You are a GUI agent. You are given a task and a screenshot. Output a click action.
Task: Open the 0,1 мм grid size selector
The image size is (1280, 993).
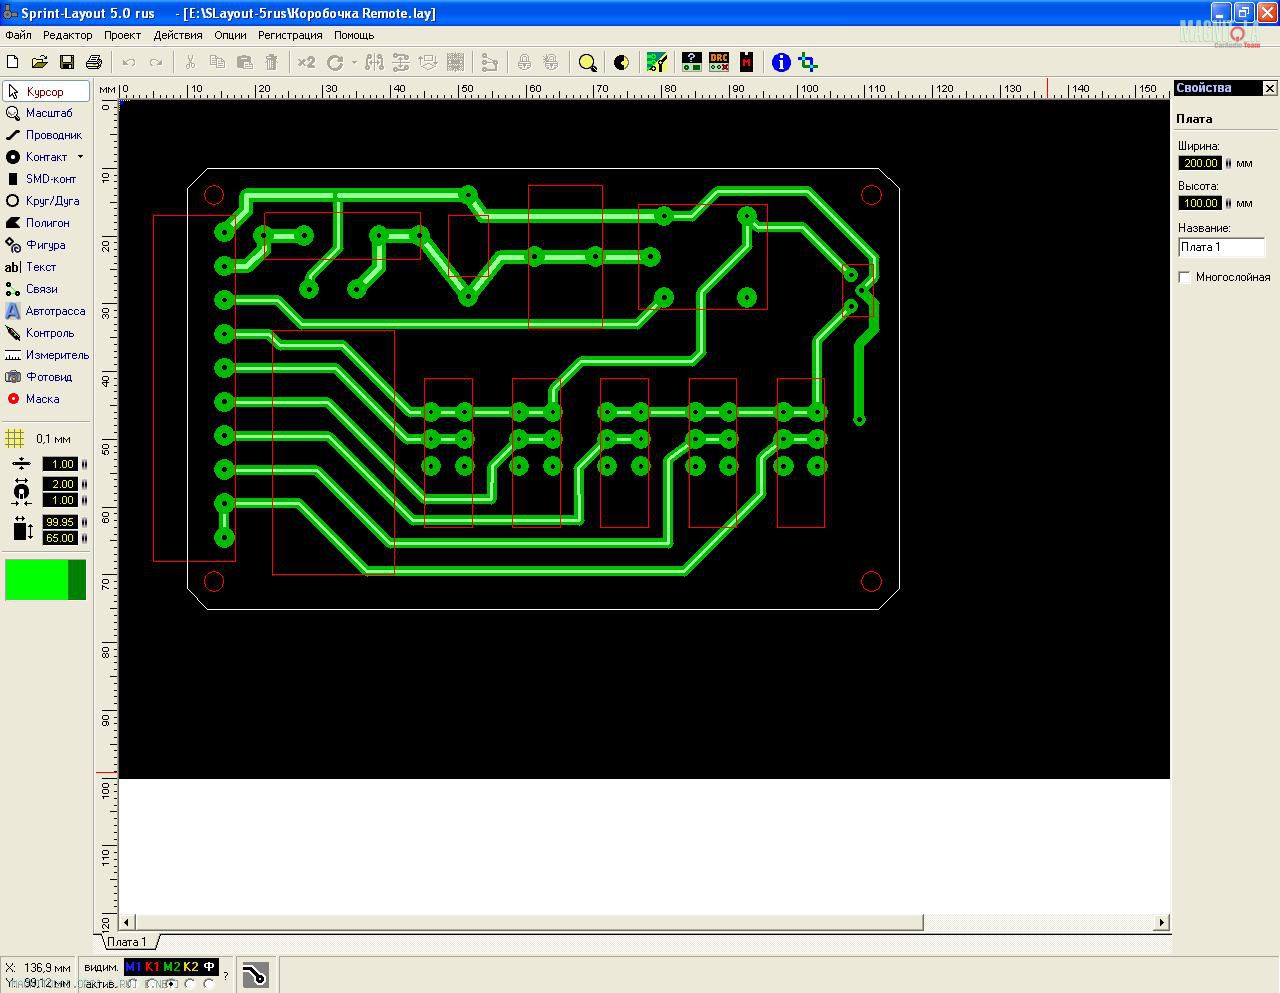[40, 439]
